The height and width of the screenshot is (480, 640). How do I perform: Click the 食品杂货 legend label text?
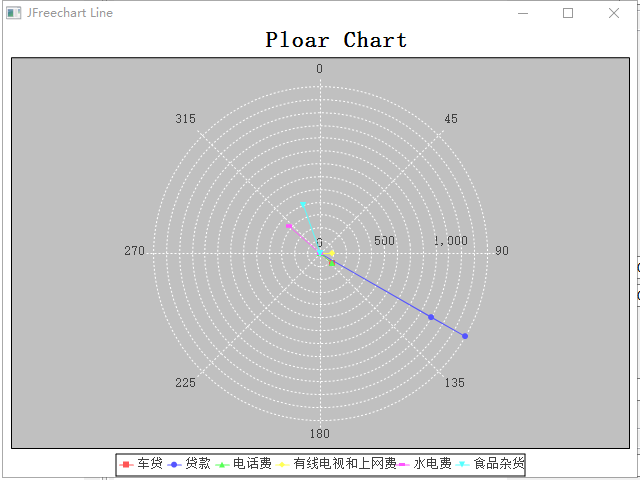click(498, 465)
